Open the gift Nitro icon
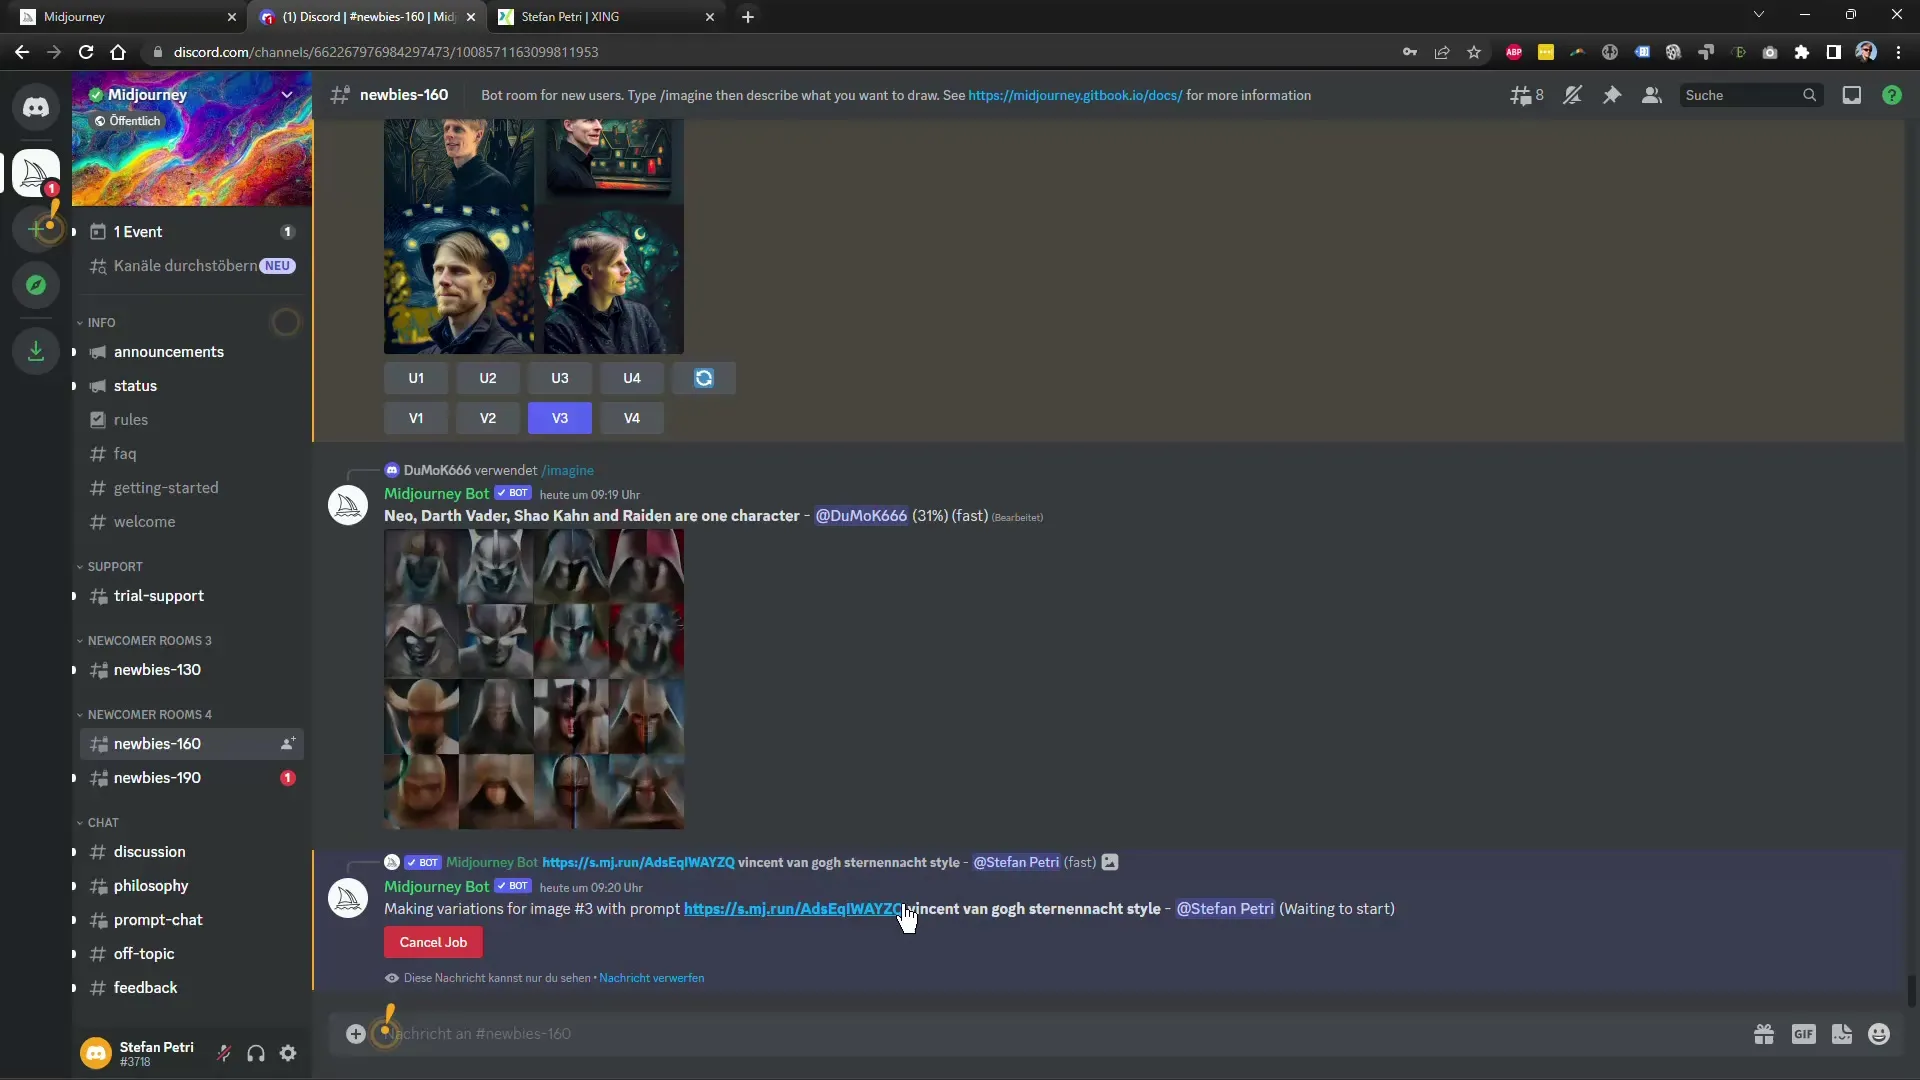The image size is (1920, 1080). pyautogui.click(x=1764, y=1034)
